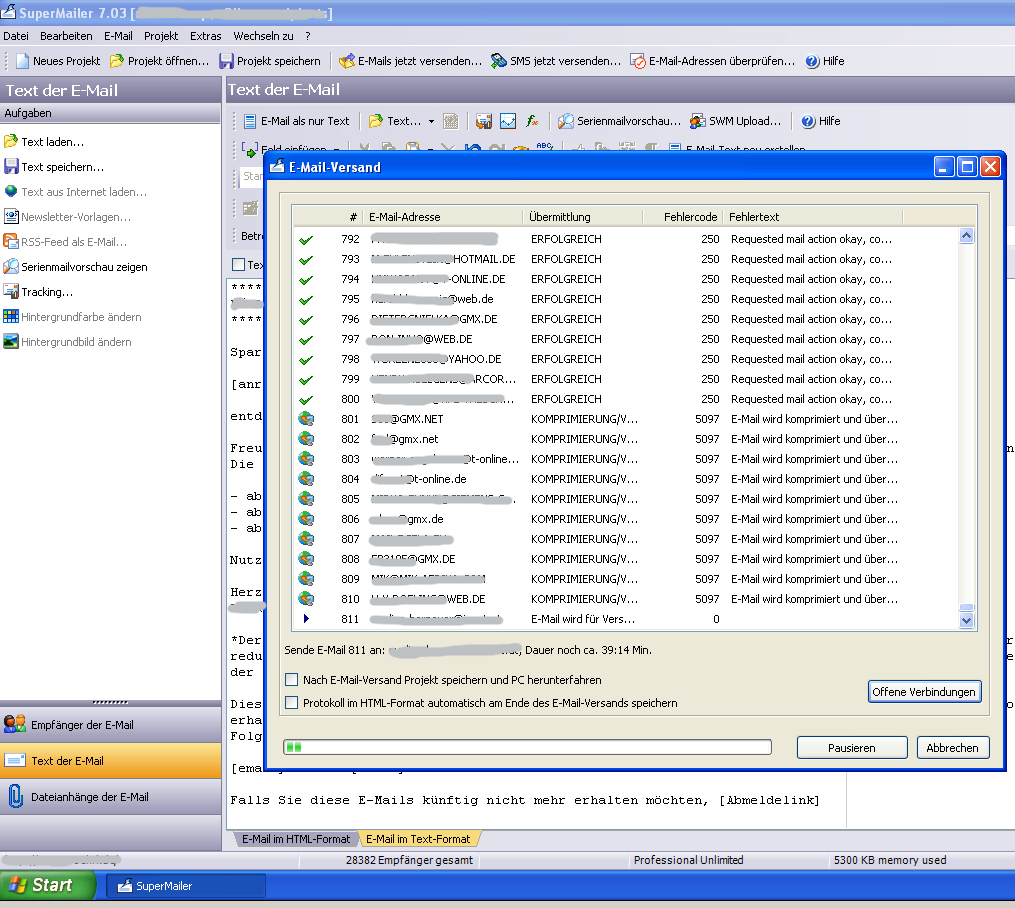This screenshot has width=1015, height=908.
Task: Open Empfänger der E-Mail section
Action: pyautogui.click(x=111, y=725)
